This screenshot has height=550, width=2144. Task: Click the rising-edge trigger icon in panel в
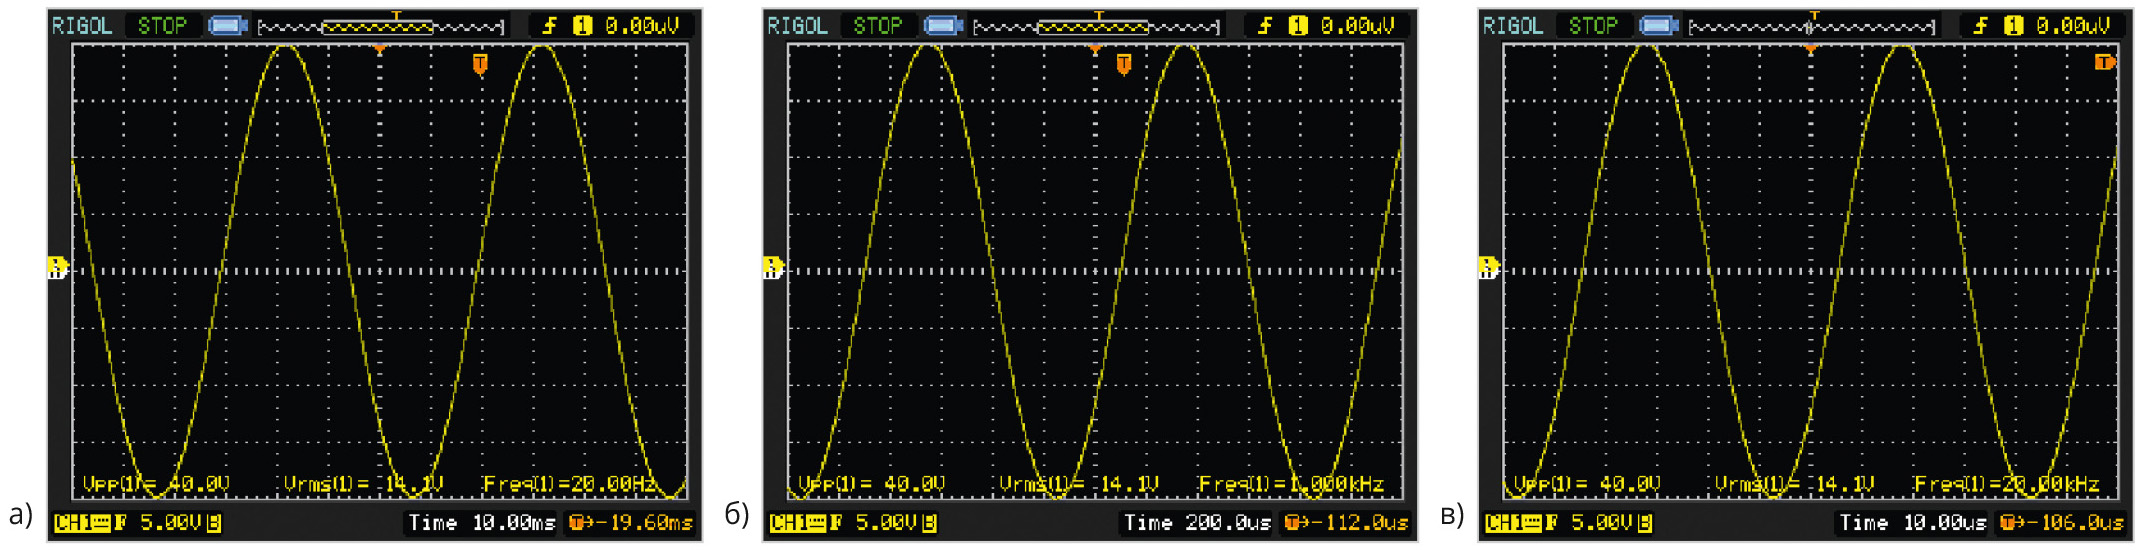1980,25
